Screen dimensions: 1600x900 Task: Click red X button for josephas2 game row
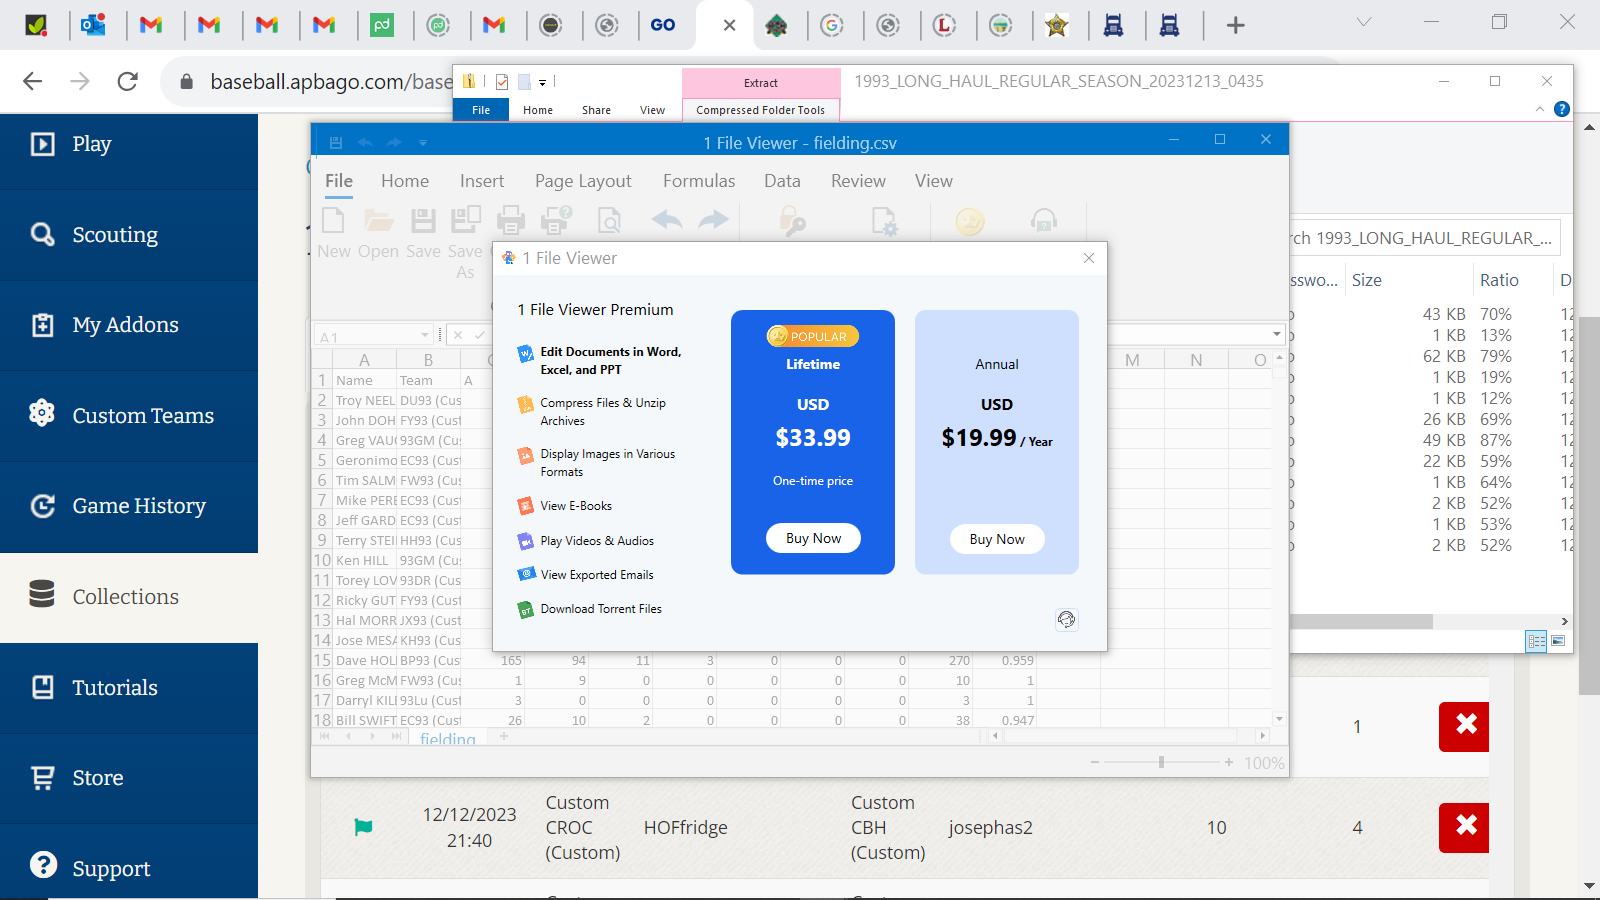[1465, 827]
